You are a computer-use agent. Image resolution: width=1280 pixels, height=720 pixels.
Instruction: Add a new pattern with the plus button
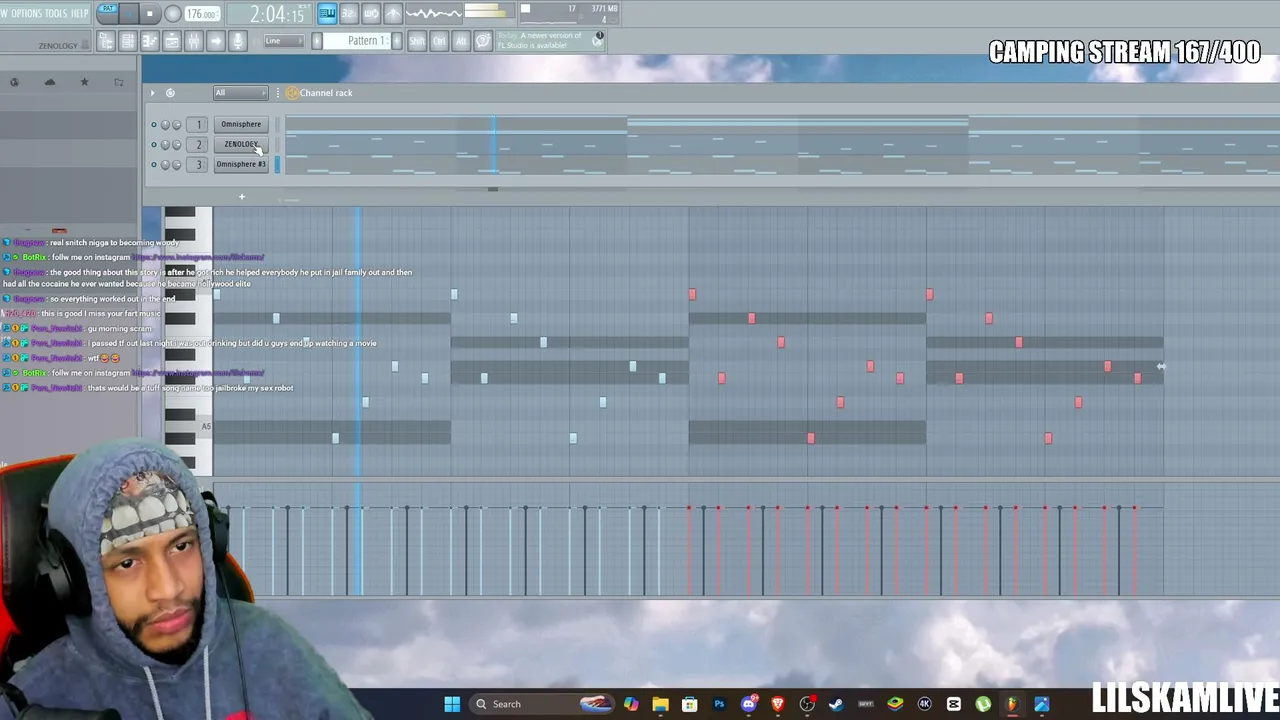(x=397, y=41)
